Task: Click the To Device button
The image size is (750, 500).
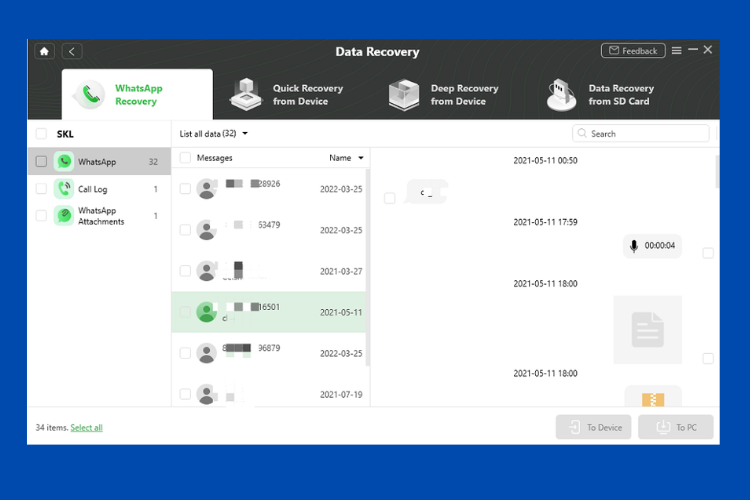Action: click(x=594, y=427)
